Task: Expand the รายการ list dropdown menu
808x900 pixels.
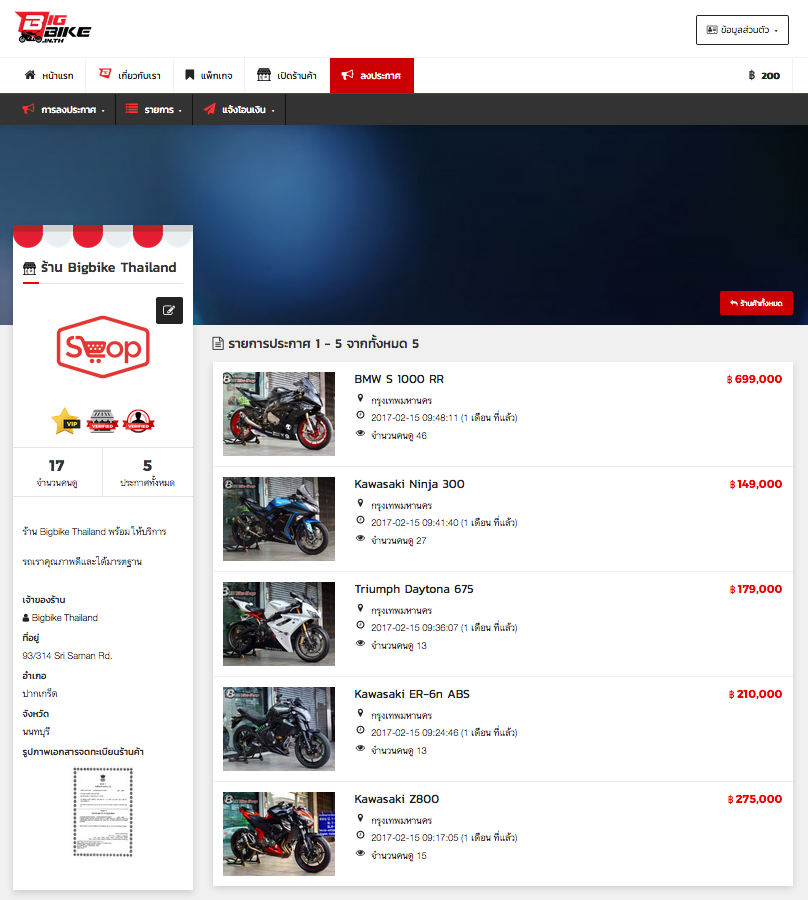Action: coord(154,109)
